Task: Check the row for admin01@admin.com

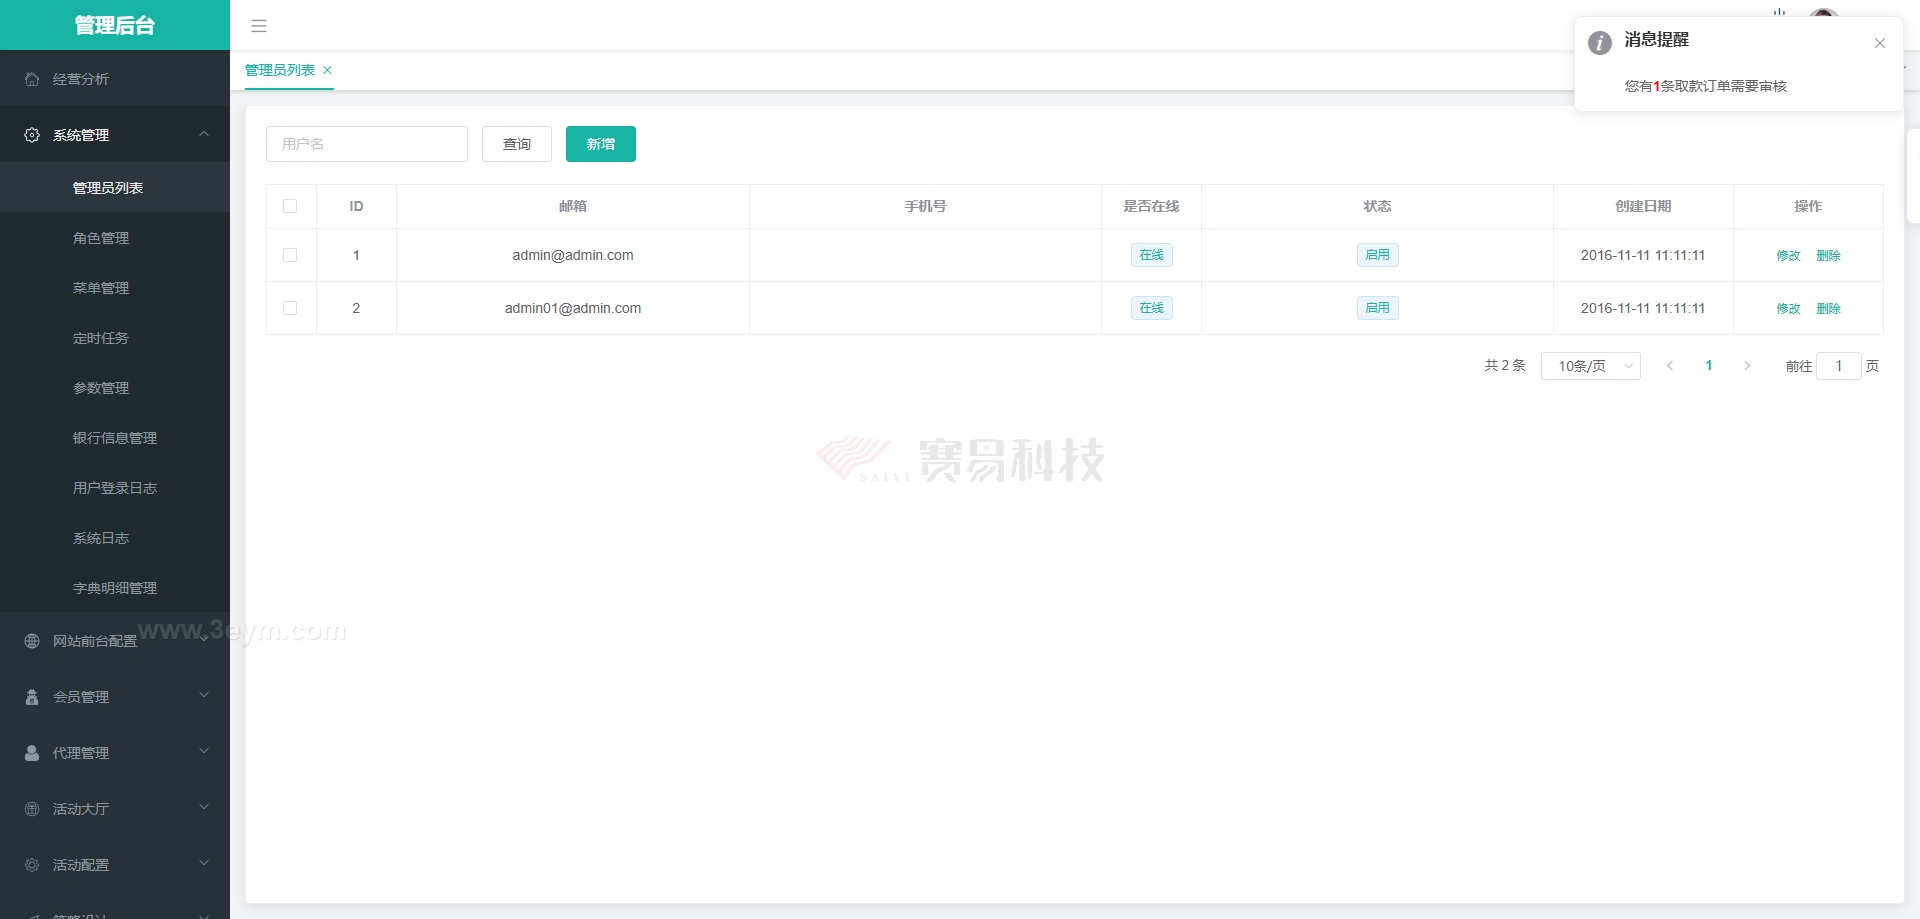Action: pyautogui.click(x=290, y=308)
